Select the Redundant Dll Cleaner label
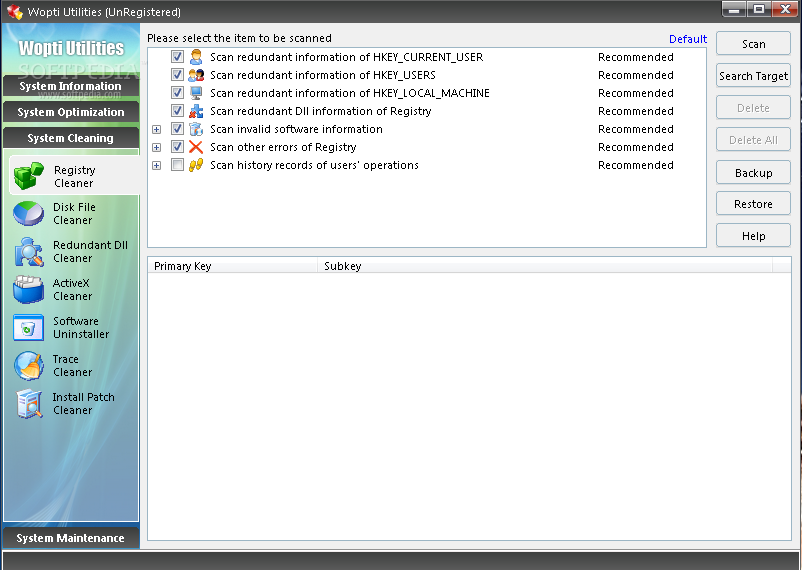The width and height of the screenshot is (802, 570). [91, 252]
